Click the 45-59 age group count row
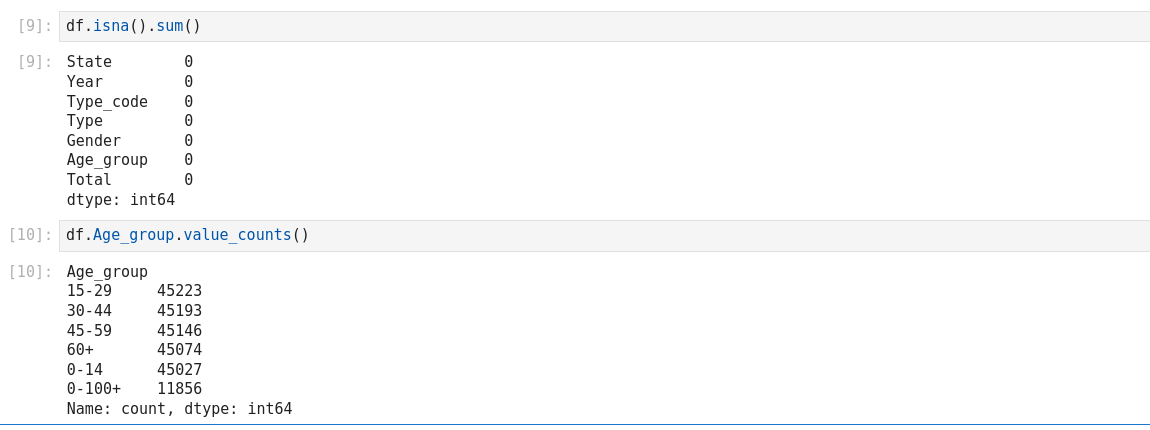 point(134,331)
